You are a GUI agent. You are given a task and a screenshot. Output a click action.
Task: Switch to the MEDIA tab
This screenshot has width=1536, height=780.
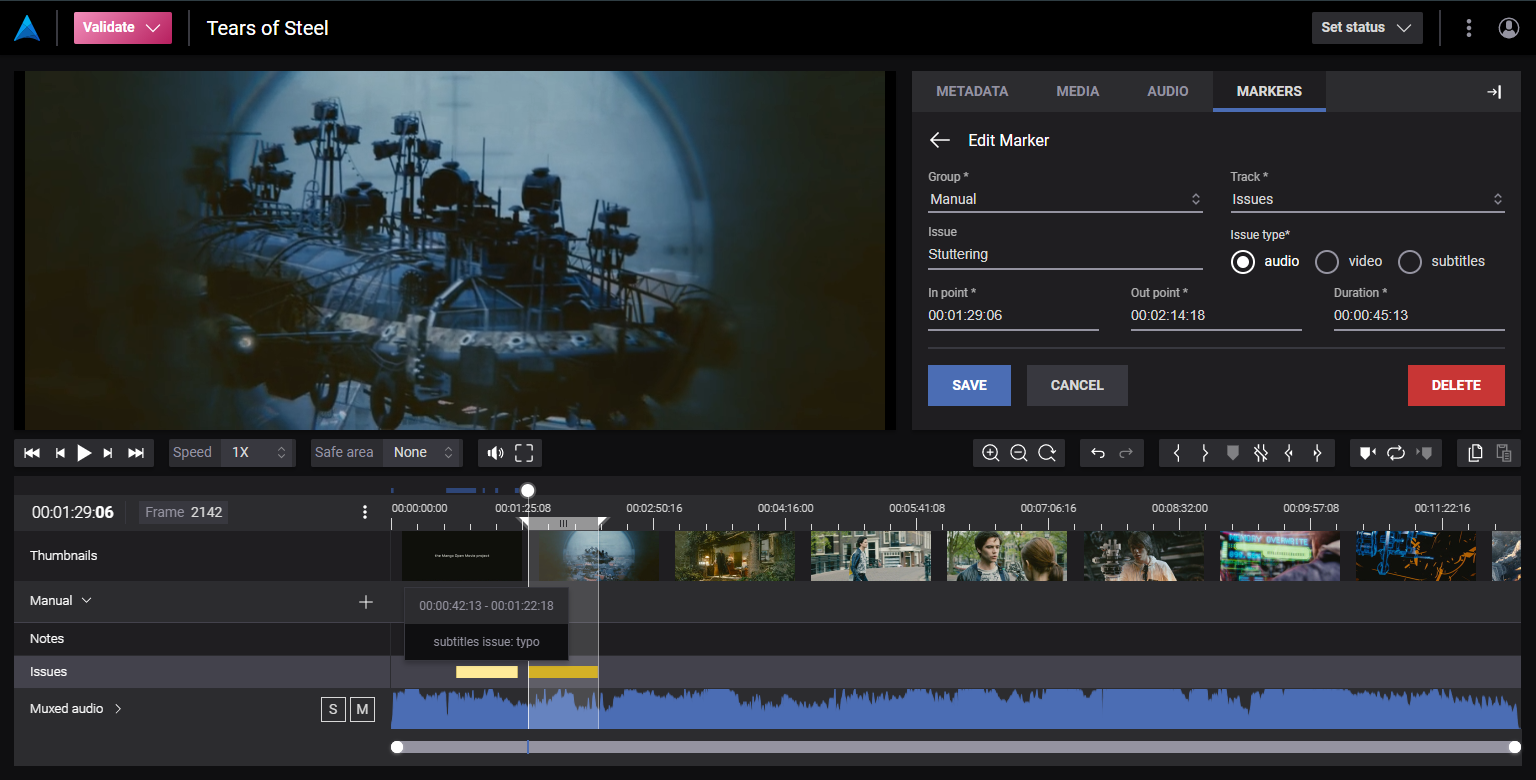[x=1078, y=91]
